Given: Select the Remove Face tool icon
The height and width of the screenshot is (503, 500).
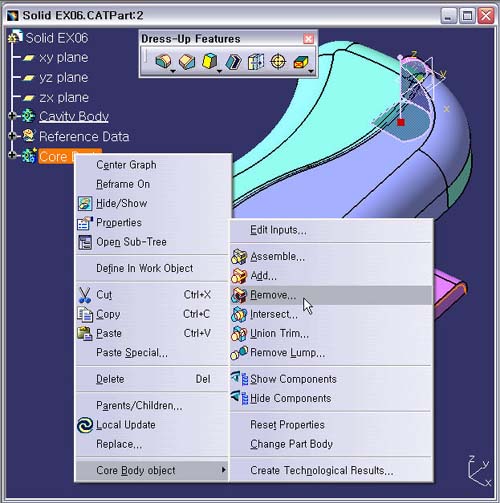Looking at the screenshot, I should pyautogui.click(x=301, y=62).
